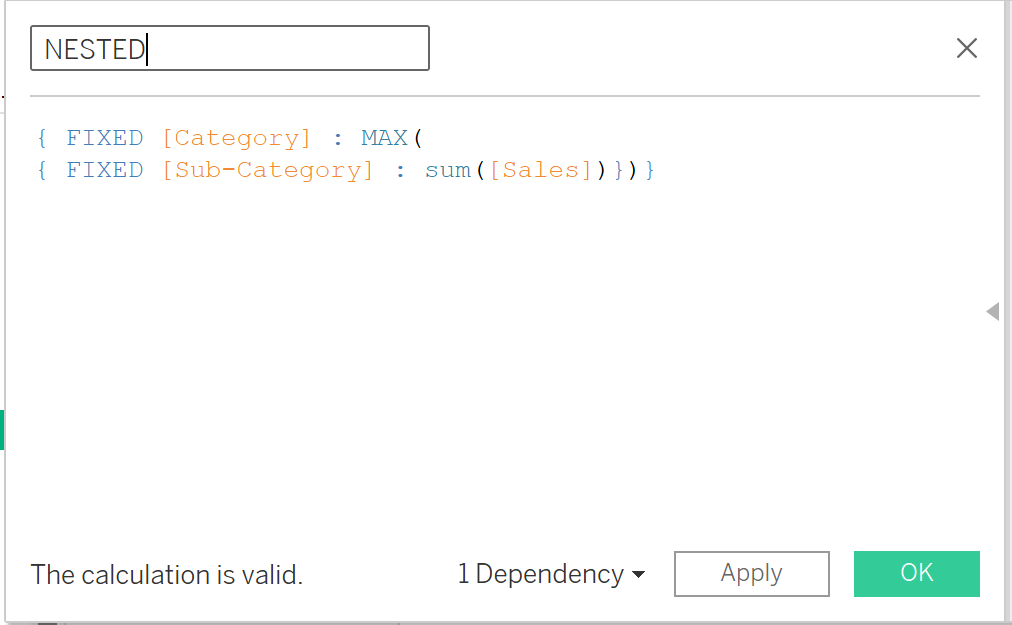The image size is (1012, 625).
Task: Click the Apply button
Action: (751, 574)
